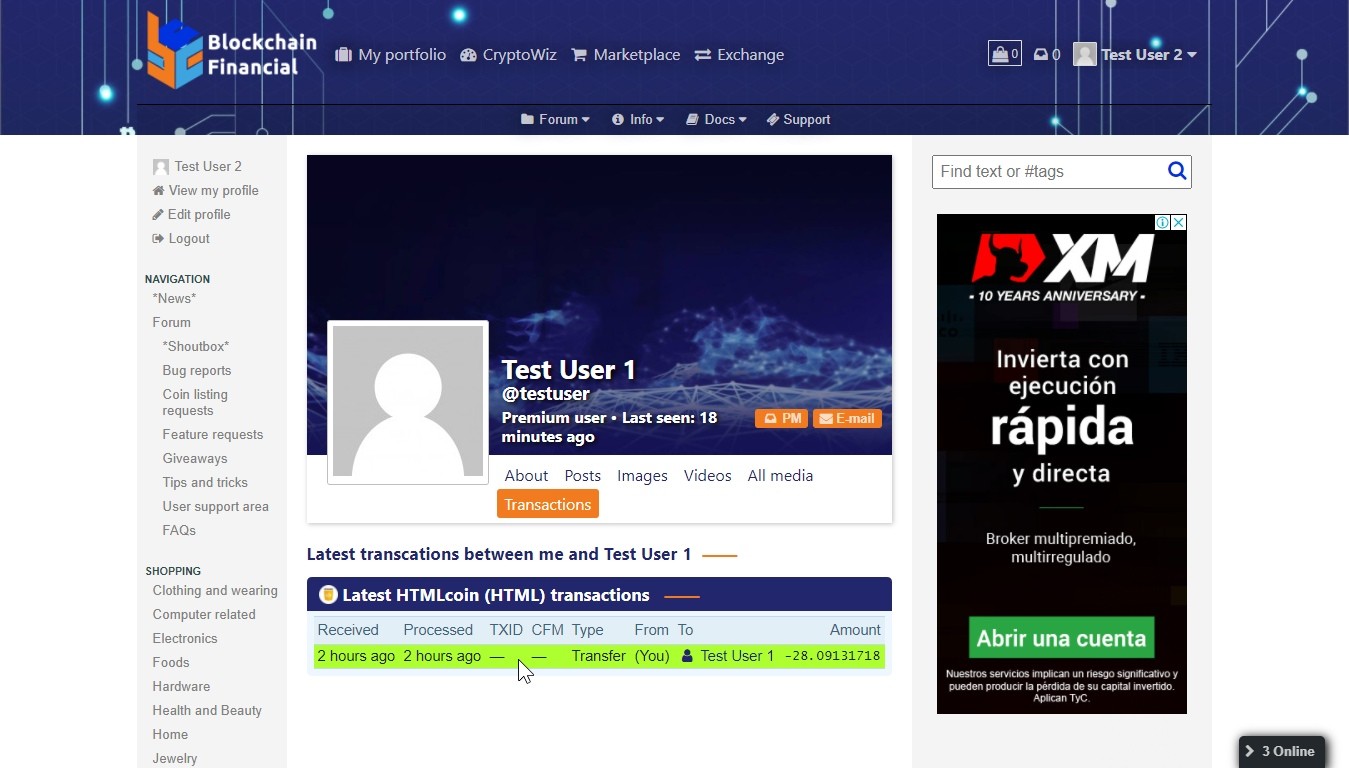Select the Transactions tab
This screenshot has height=768, width=1349.
coord(547,504)
